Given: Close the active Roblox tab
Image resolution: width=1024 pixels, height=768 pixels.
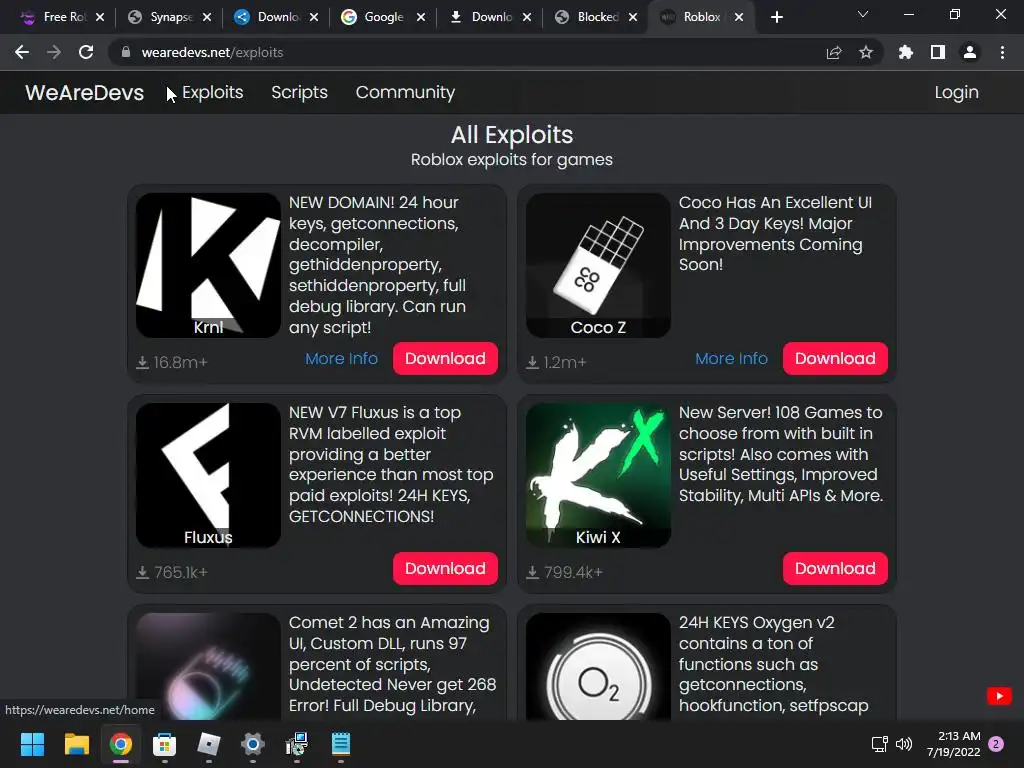Looking at the screenshot, I should [x=739, y=17].
